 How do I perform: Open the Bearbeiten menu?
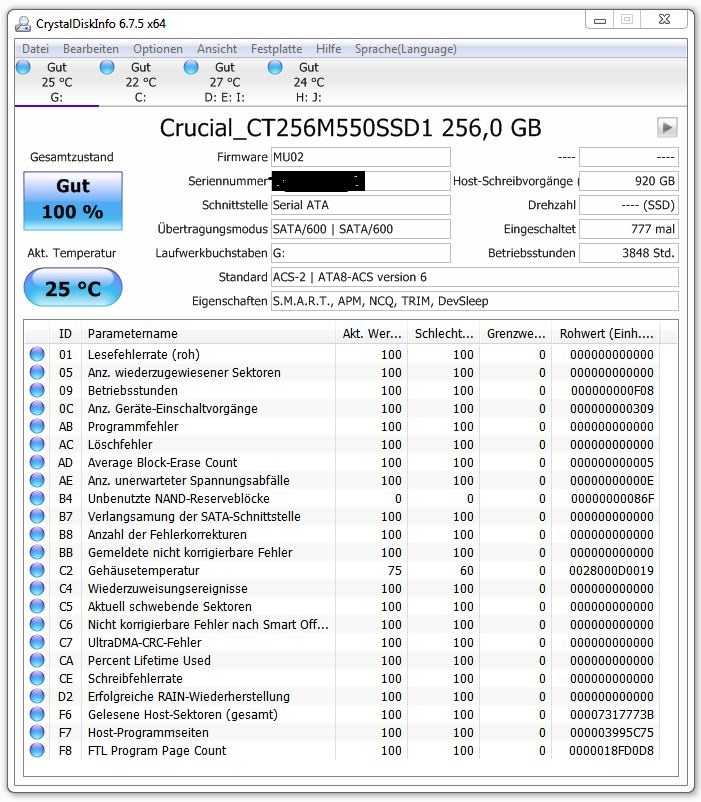[91, 49]
